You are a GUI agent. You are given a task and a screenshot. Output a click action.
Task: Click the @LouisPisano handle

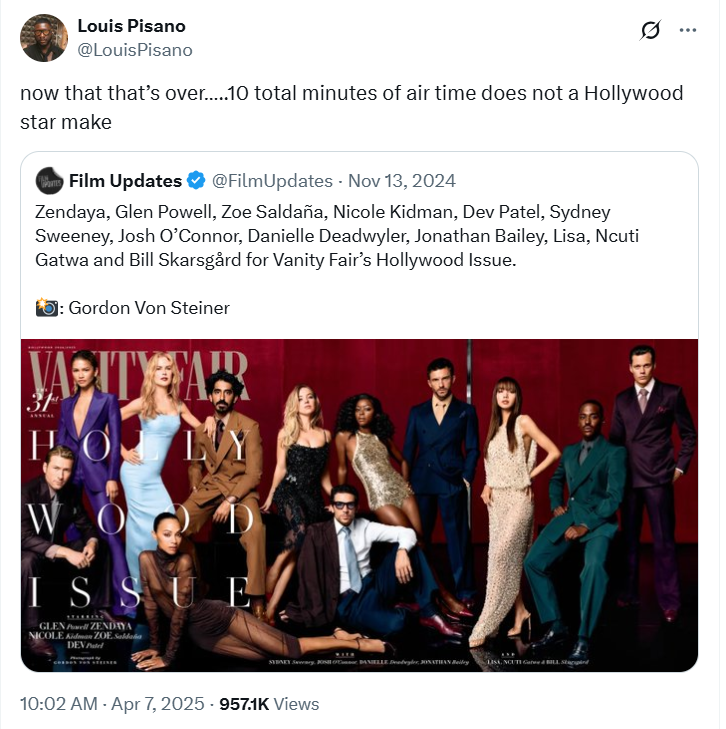tap(135, 49)
